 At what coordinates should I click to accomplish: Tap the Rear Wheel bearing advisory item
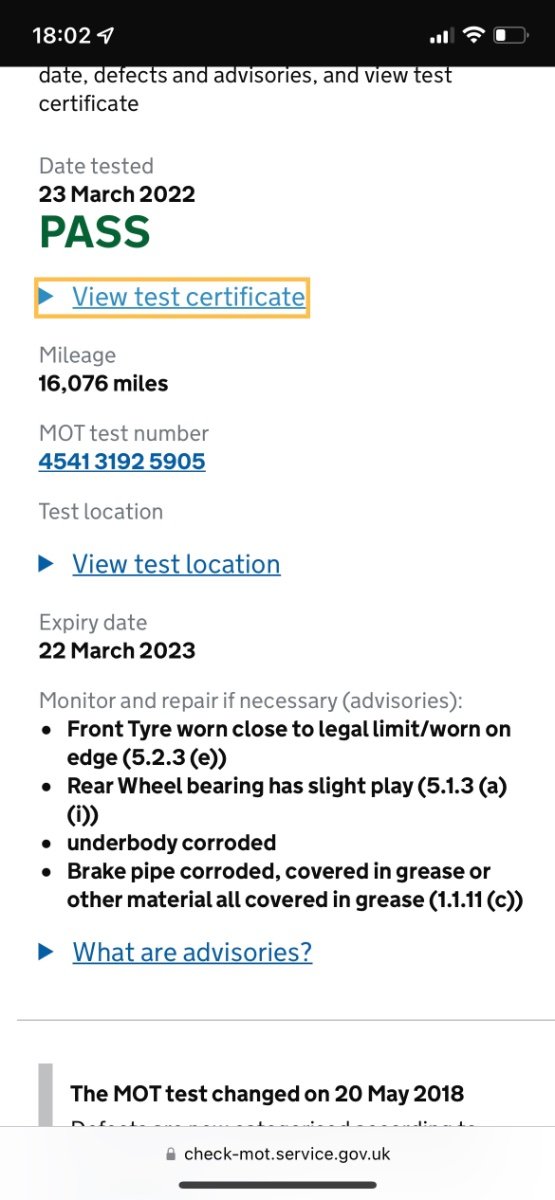tap(287, 800)
